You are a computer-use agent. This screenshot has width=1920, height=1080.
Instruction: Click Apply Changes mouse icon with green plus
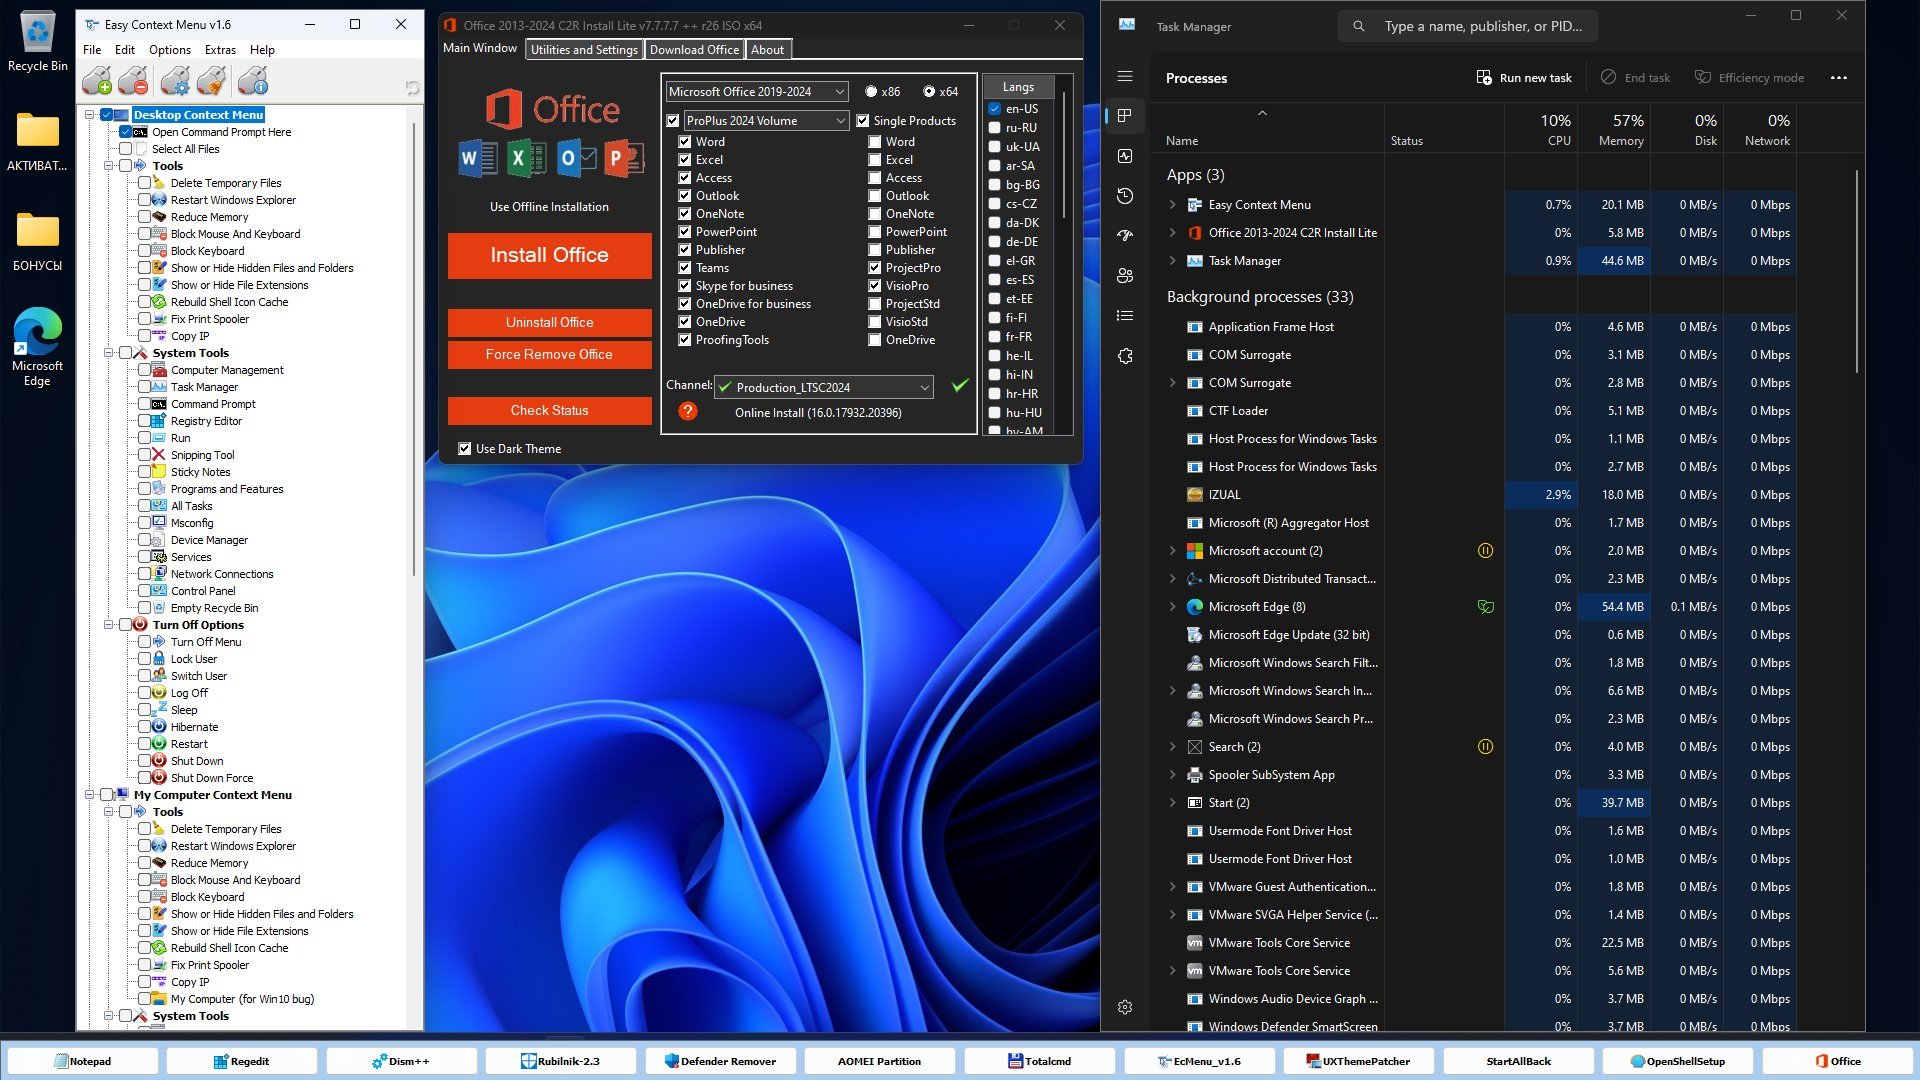tap(97, 81)
